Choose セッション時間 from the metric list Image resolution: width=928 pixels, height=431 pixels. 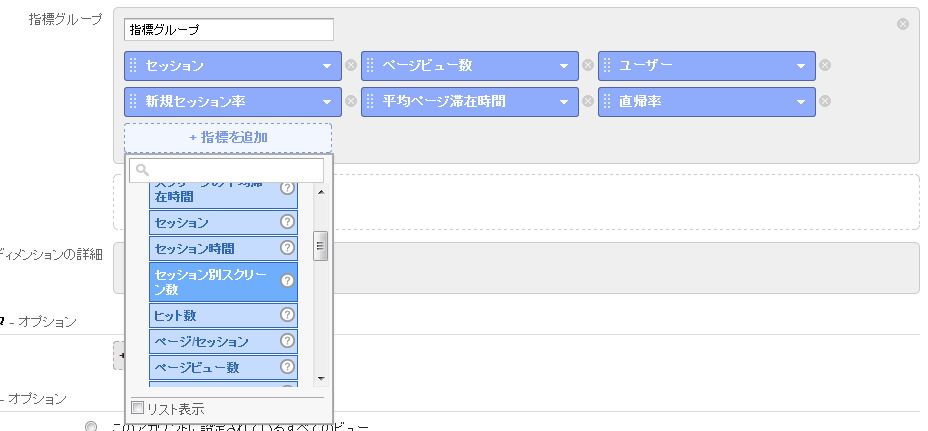click(x=223, y=249)
